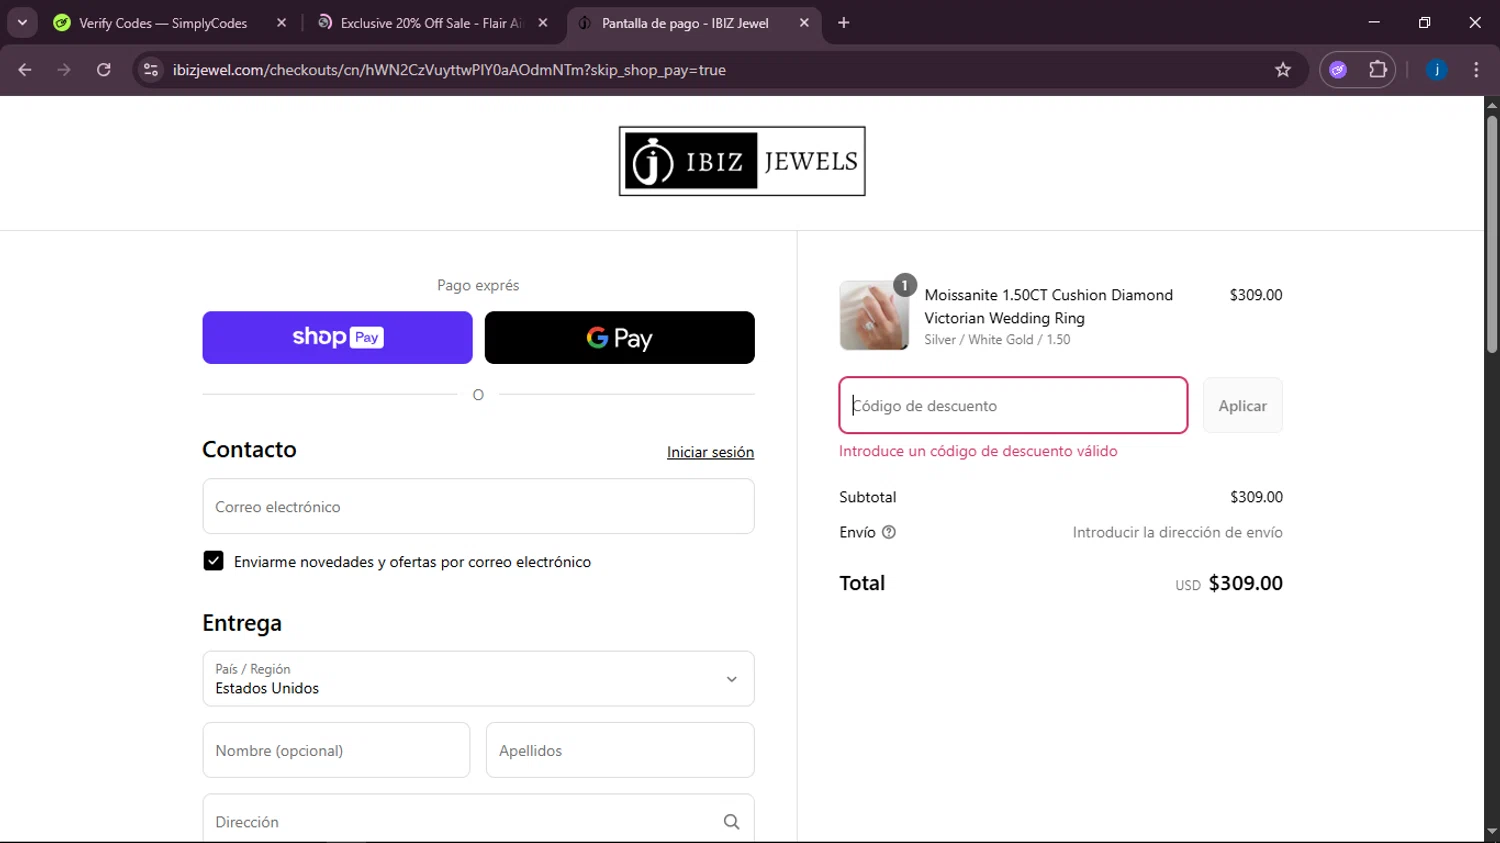Click the browser forward arrow
The width and height of the screenshot is (1500, 843).
coord(64,70)
